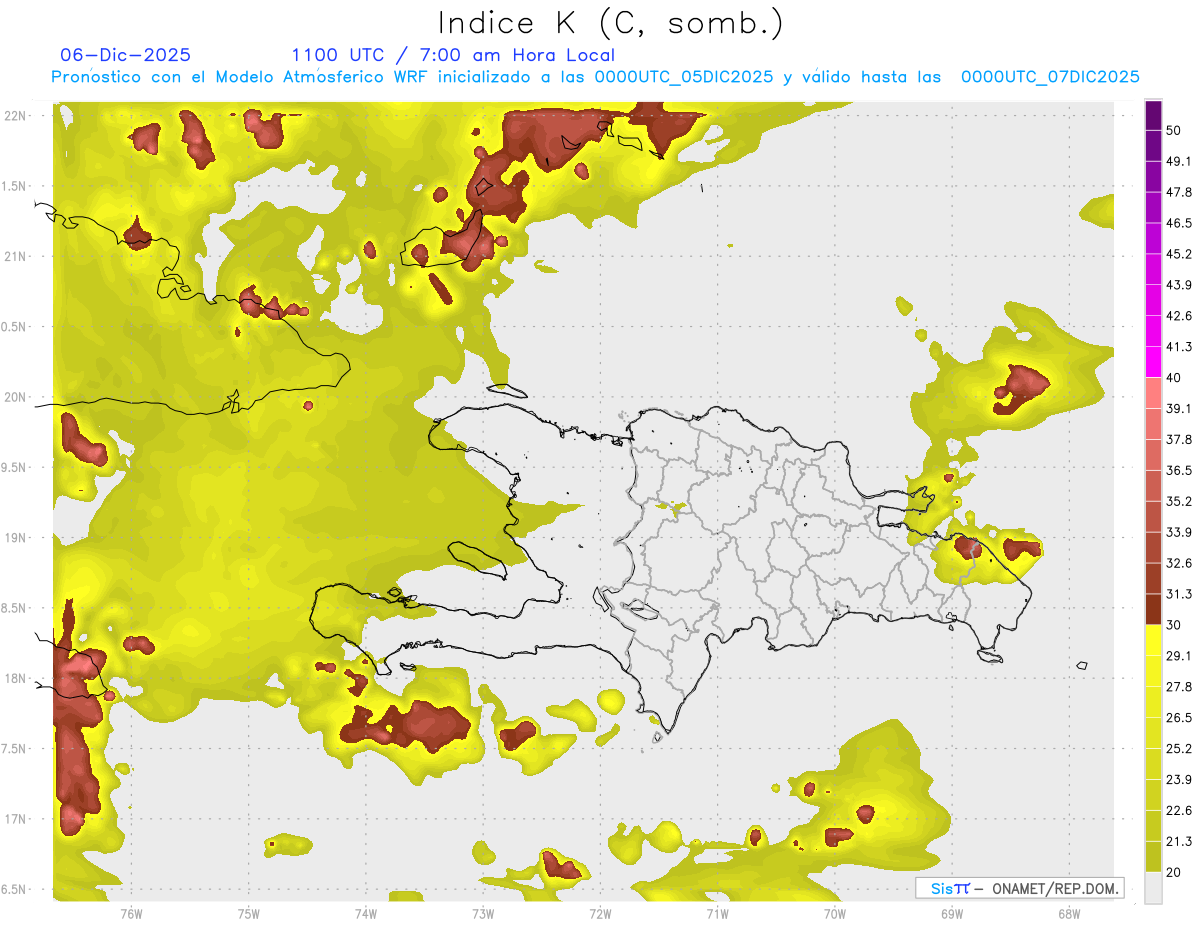Click the colorbar value '31.3'
Viewport: 1200px width, 927px height.
pyautogui.click(x=1179, y=594)
